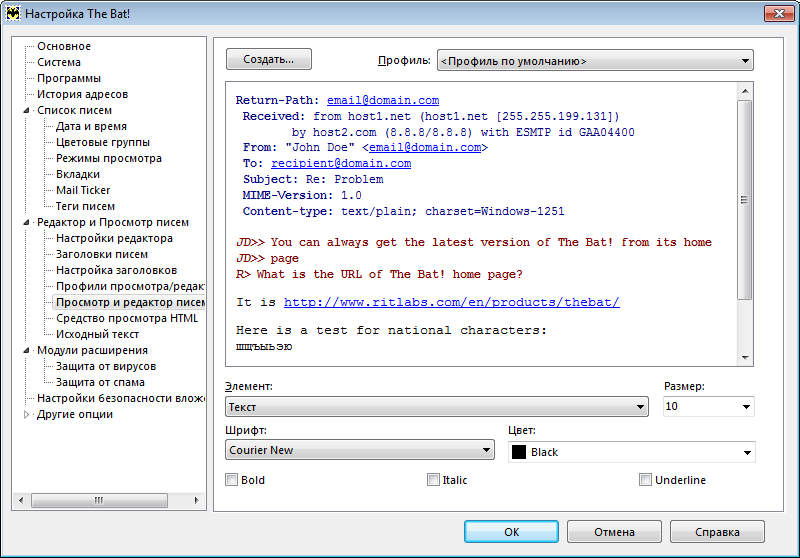Click the preview vertical scrollbar thumb
Screen dimensions: 800x558
[745, 200]
